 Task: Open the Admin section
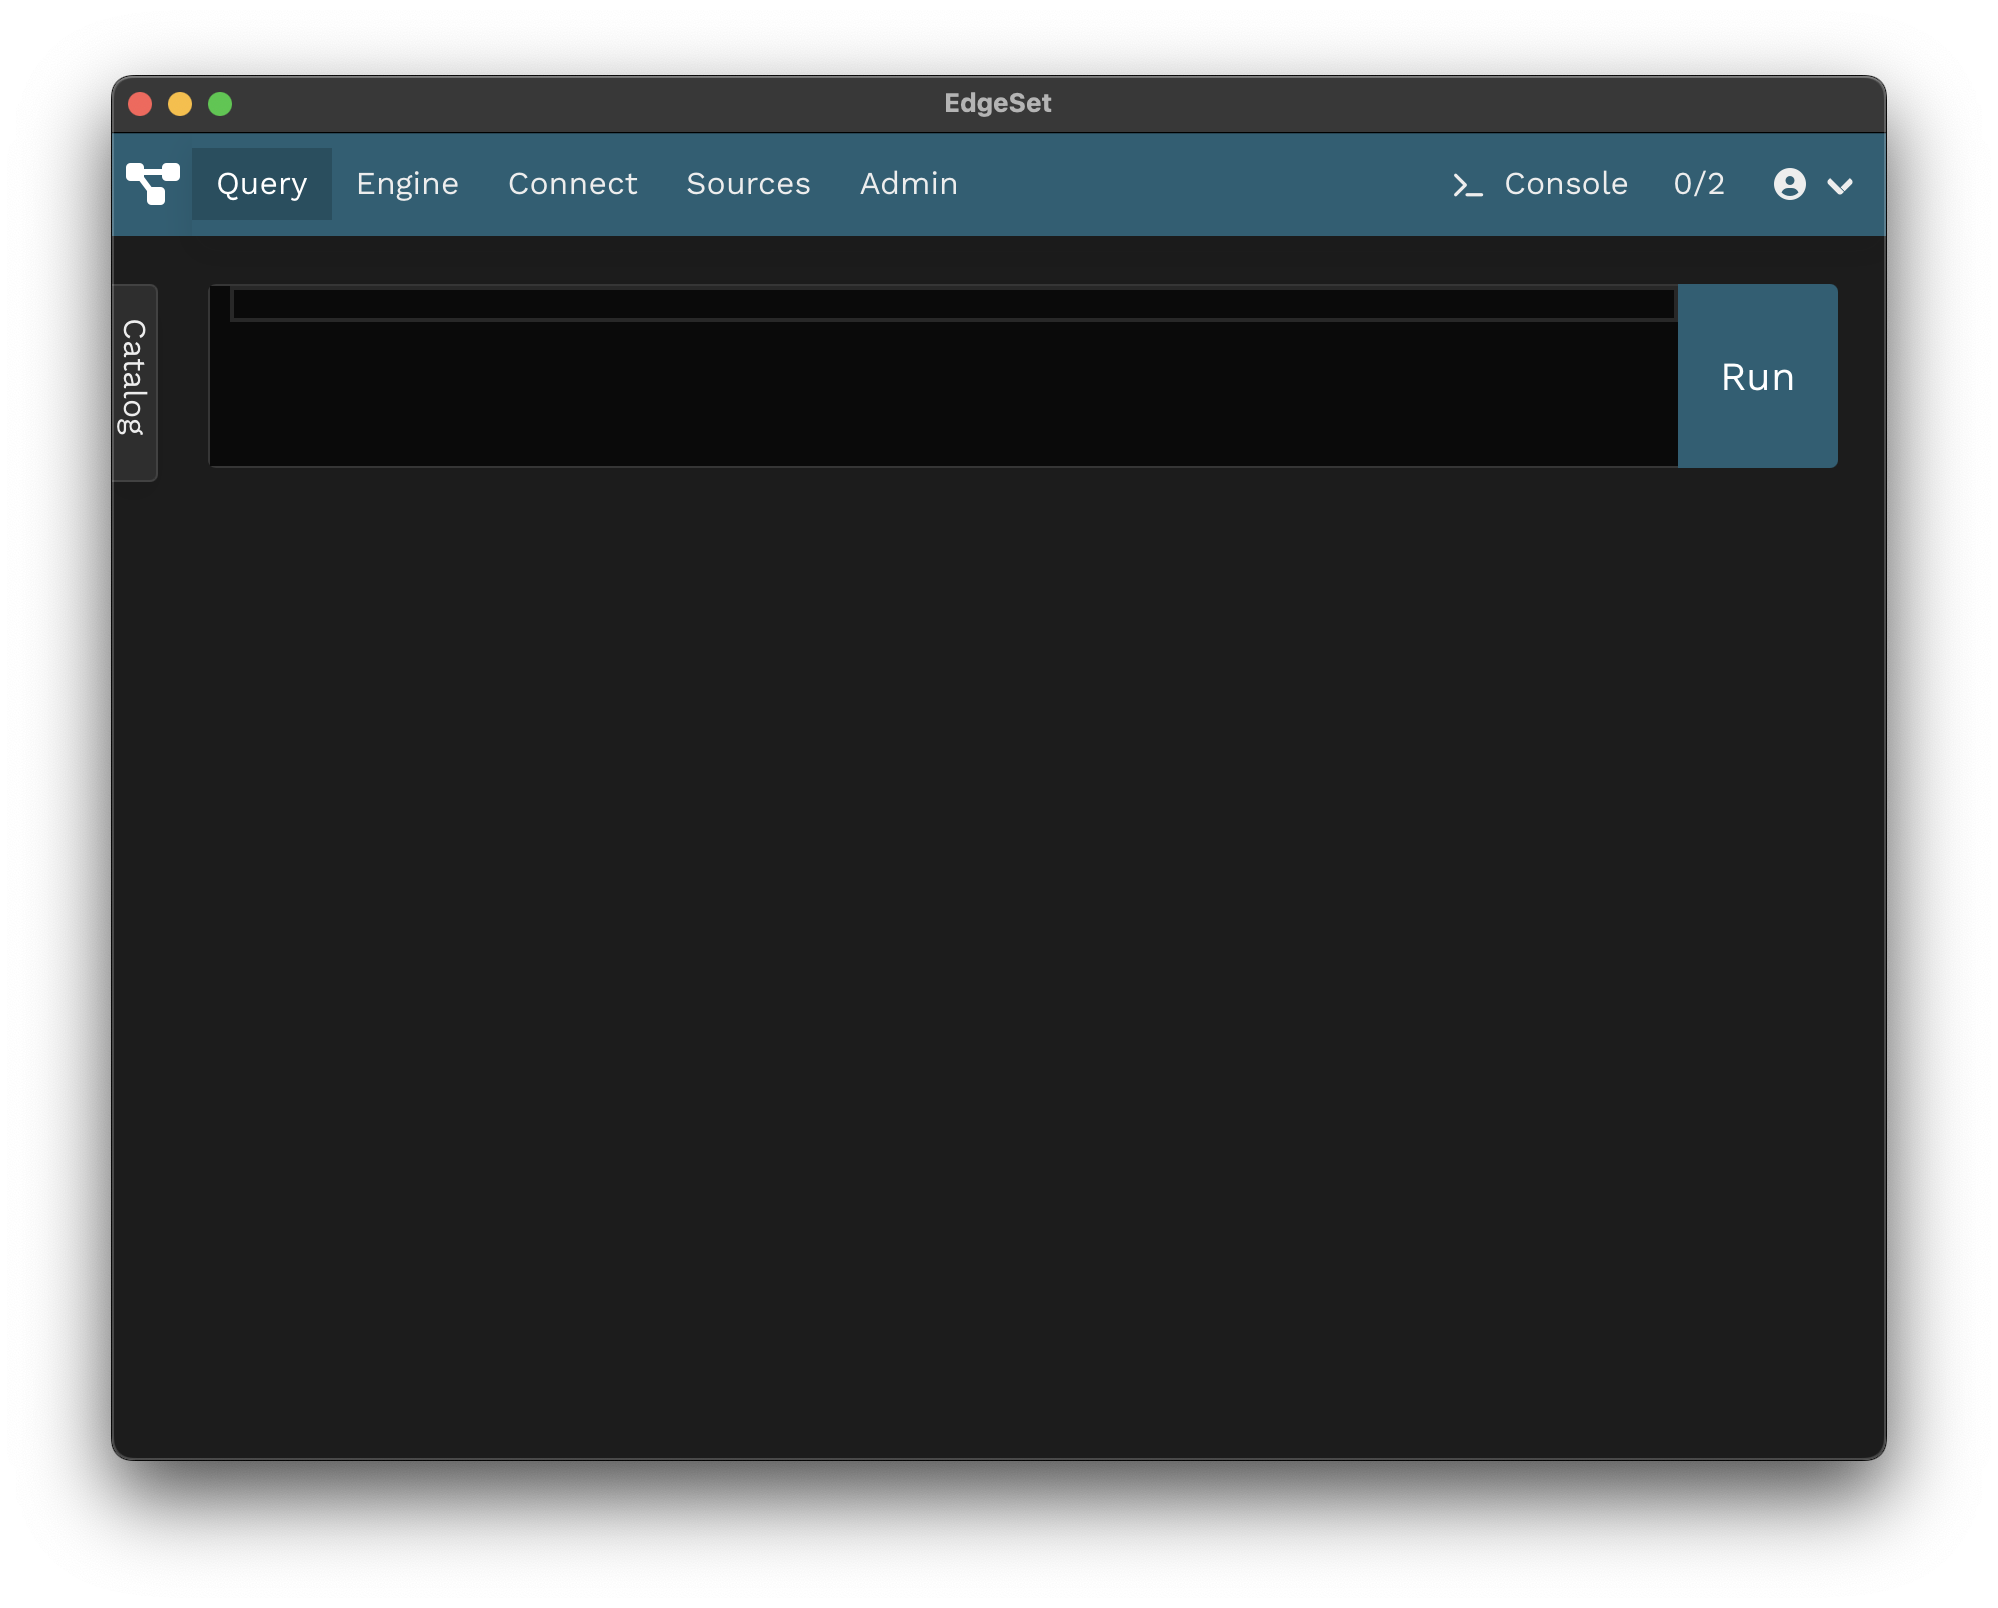[909, 184]
